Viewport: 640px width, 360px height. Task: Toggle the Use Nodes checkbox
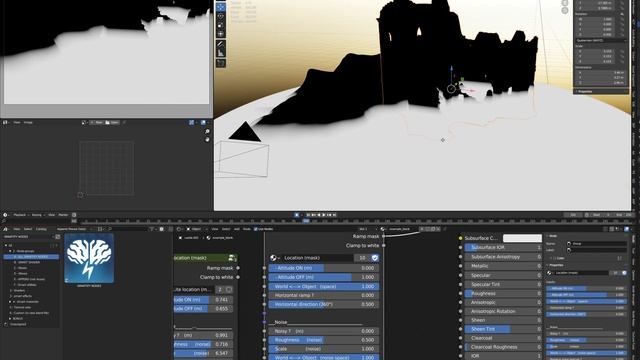coord(256,229)
